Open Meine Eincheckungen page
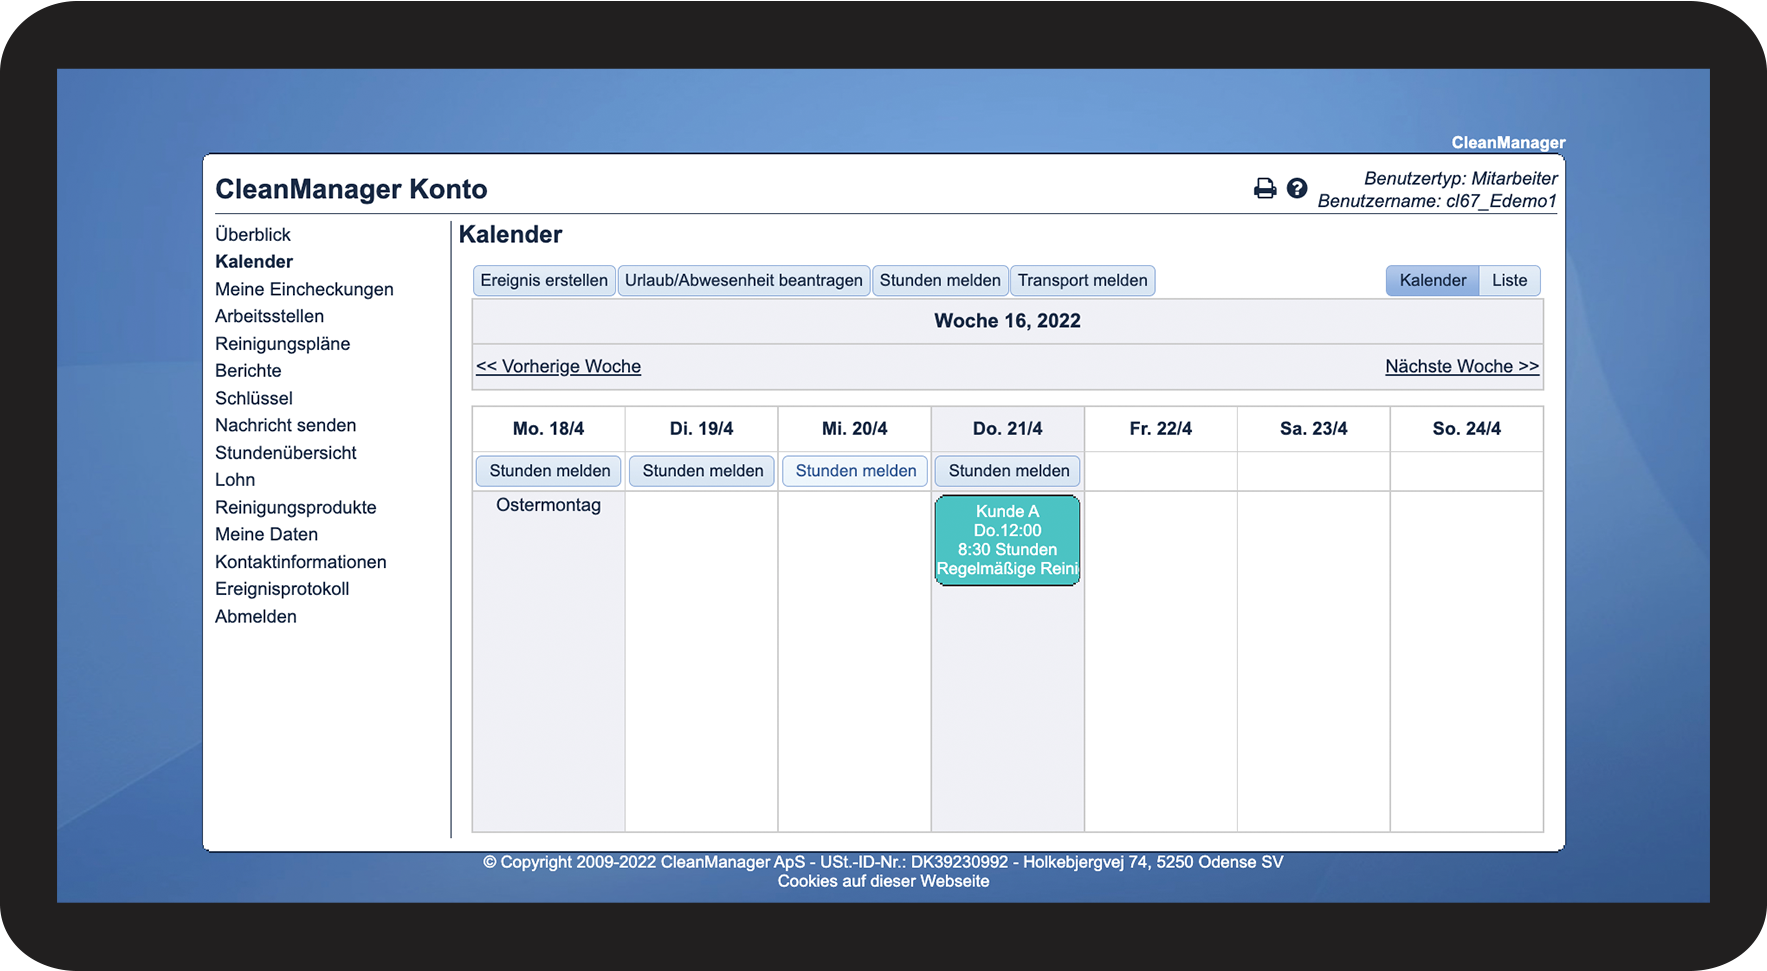 [x=304, y=289]
